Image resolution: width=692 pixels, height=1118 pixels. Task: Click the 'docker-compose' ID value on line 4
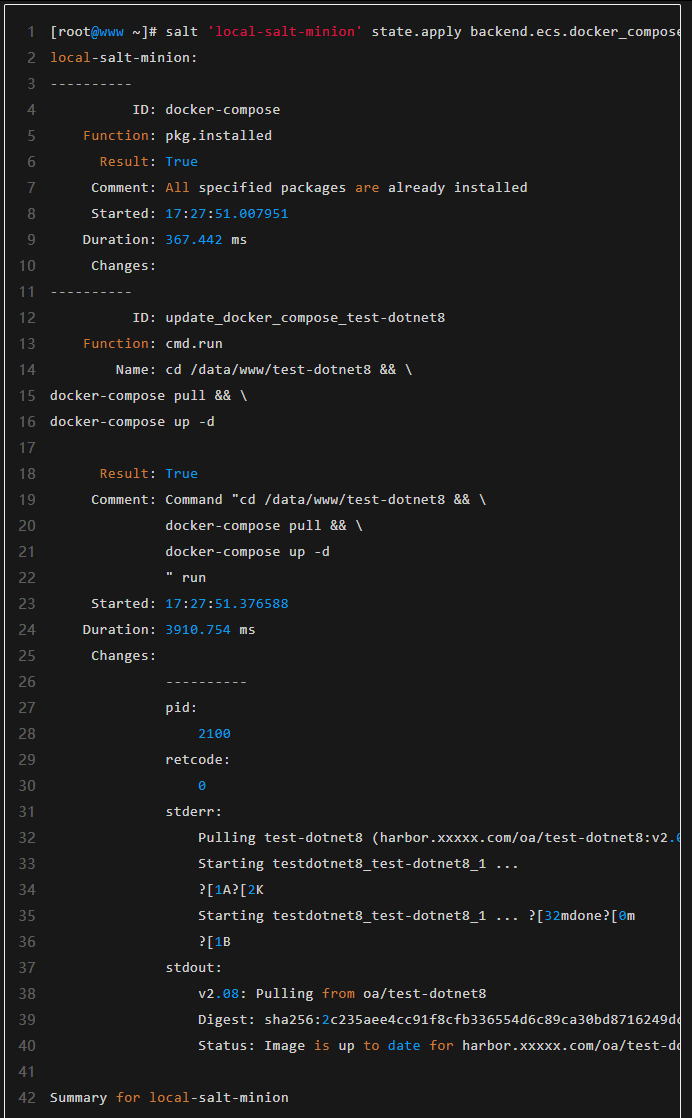222,110
